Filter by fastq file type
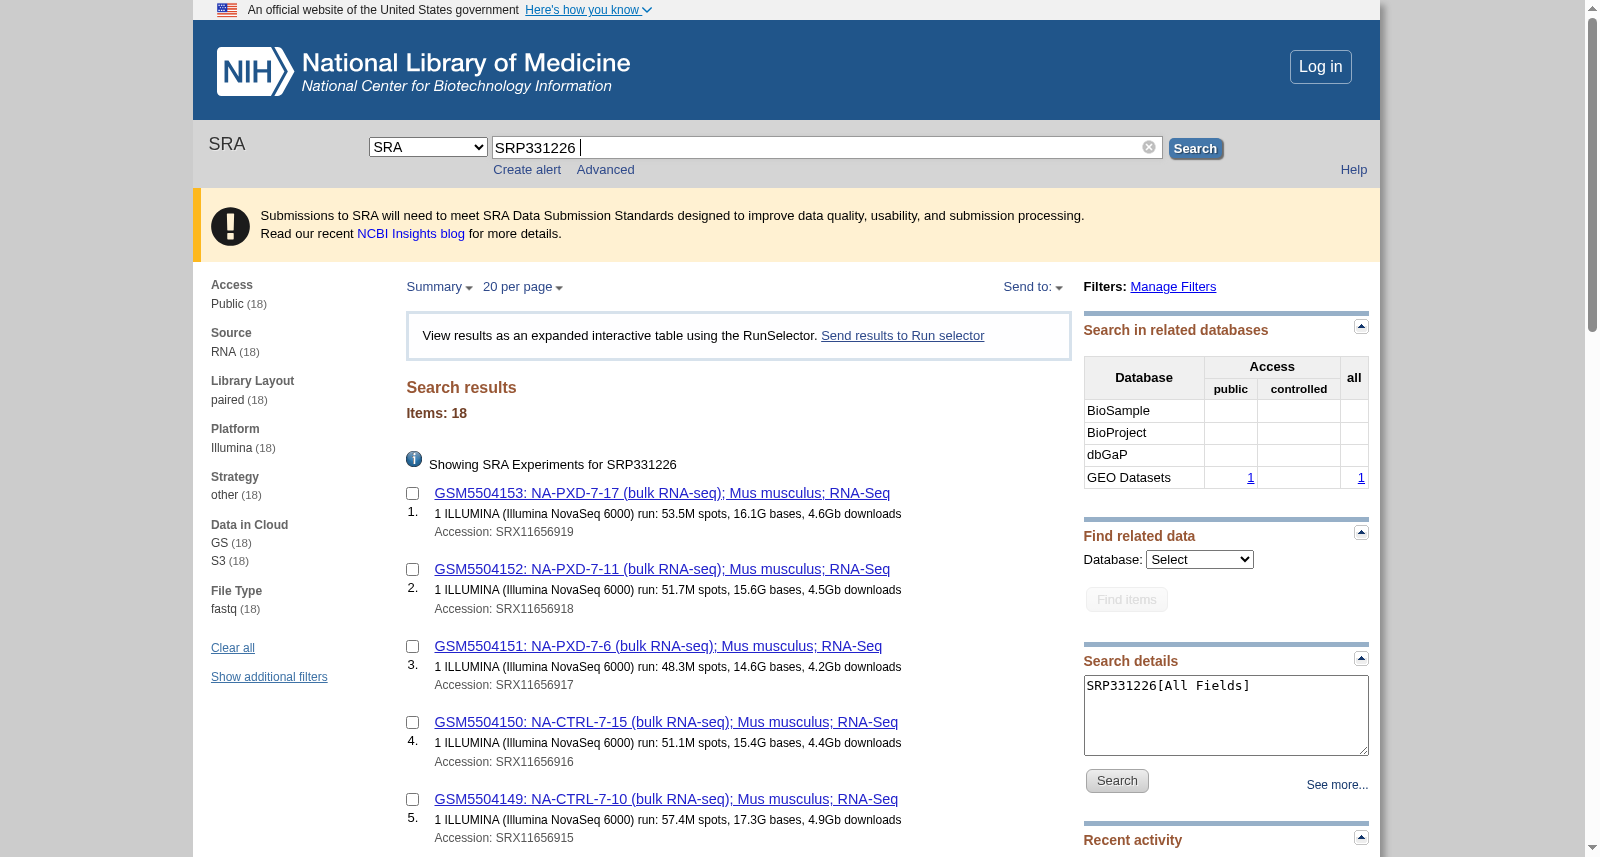 (224, 609)
